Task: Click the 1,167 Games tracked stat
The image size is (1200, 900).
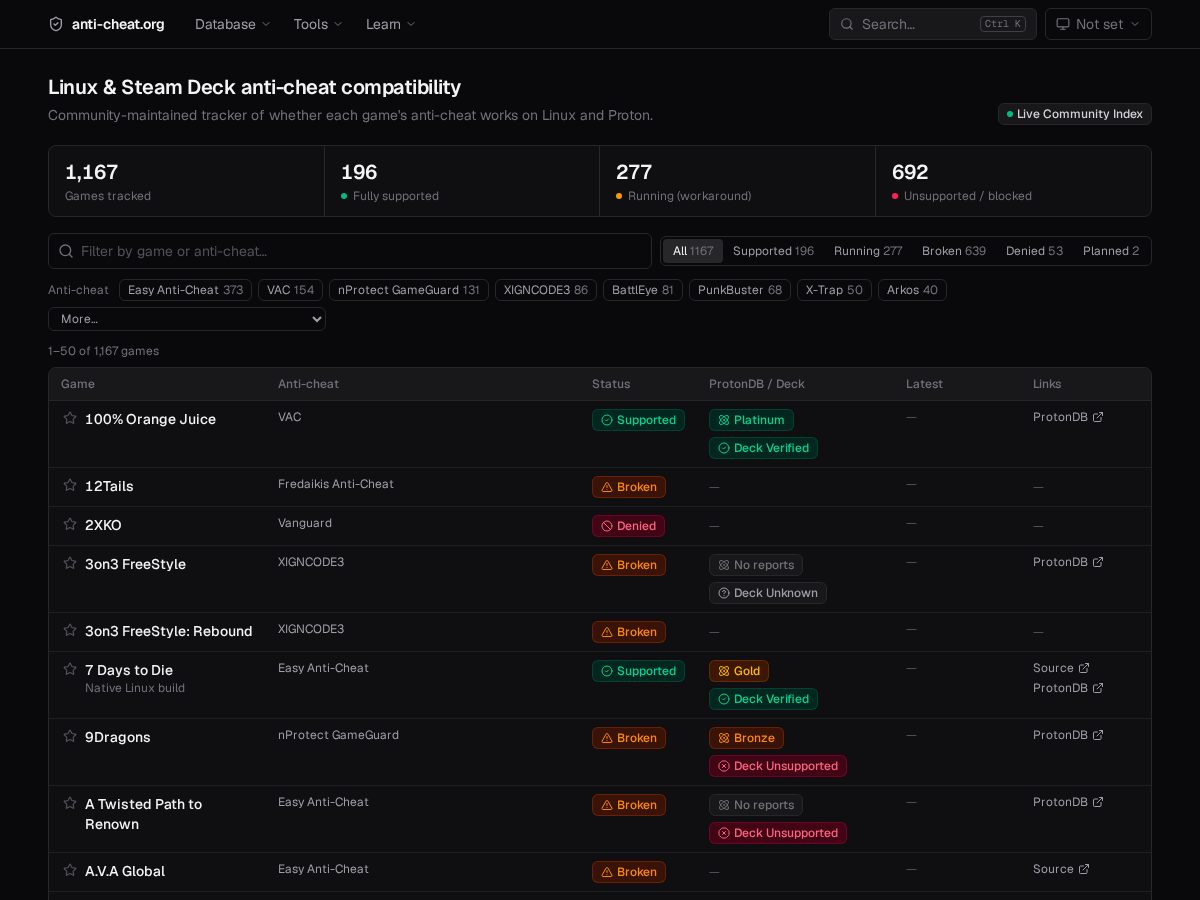Action: 186,181
